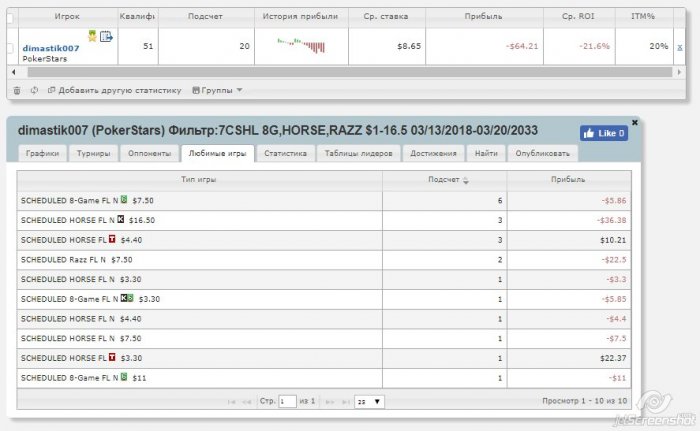Viewport: 700px width, 431px height.
Task: Tick the checkbox in the dimastik007 row
Action: tap(11, 47)
